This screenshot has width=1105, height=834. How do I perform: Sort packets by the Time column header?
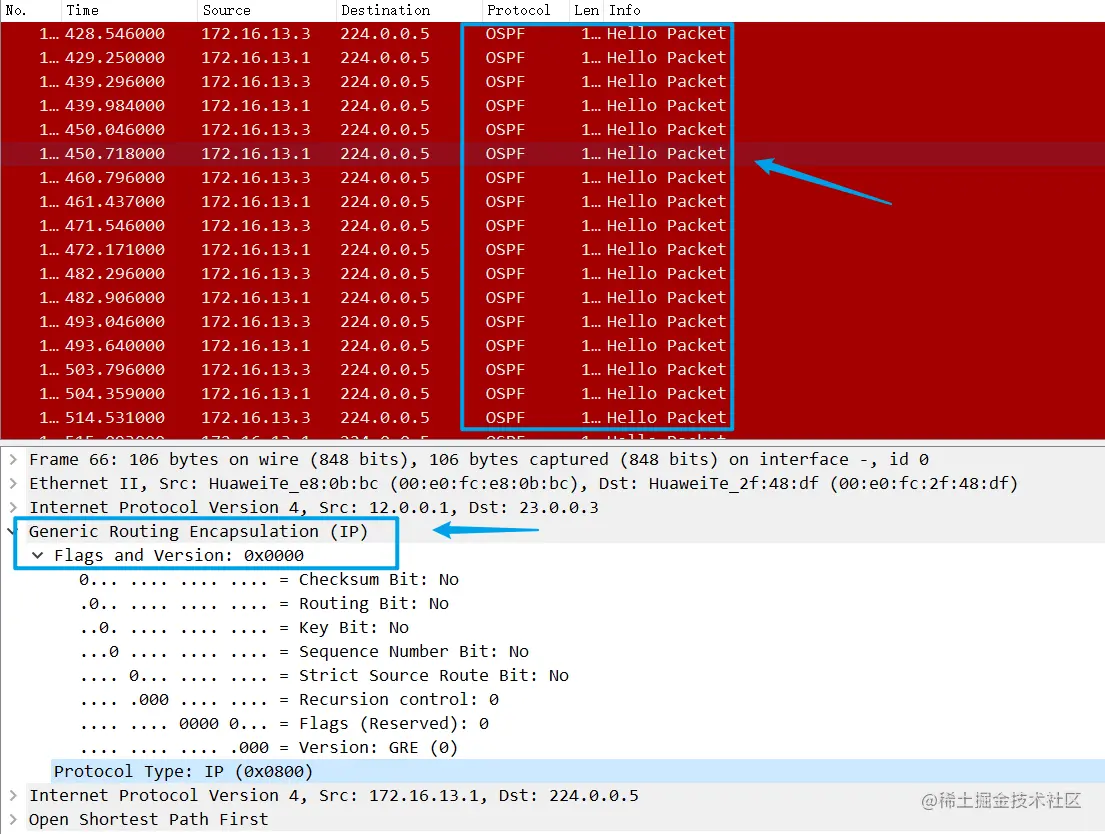click(128, 11)
